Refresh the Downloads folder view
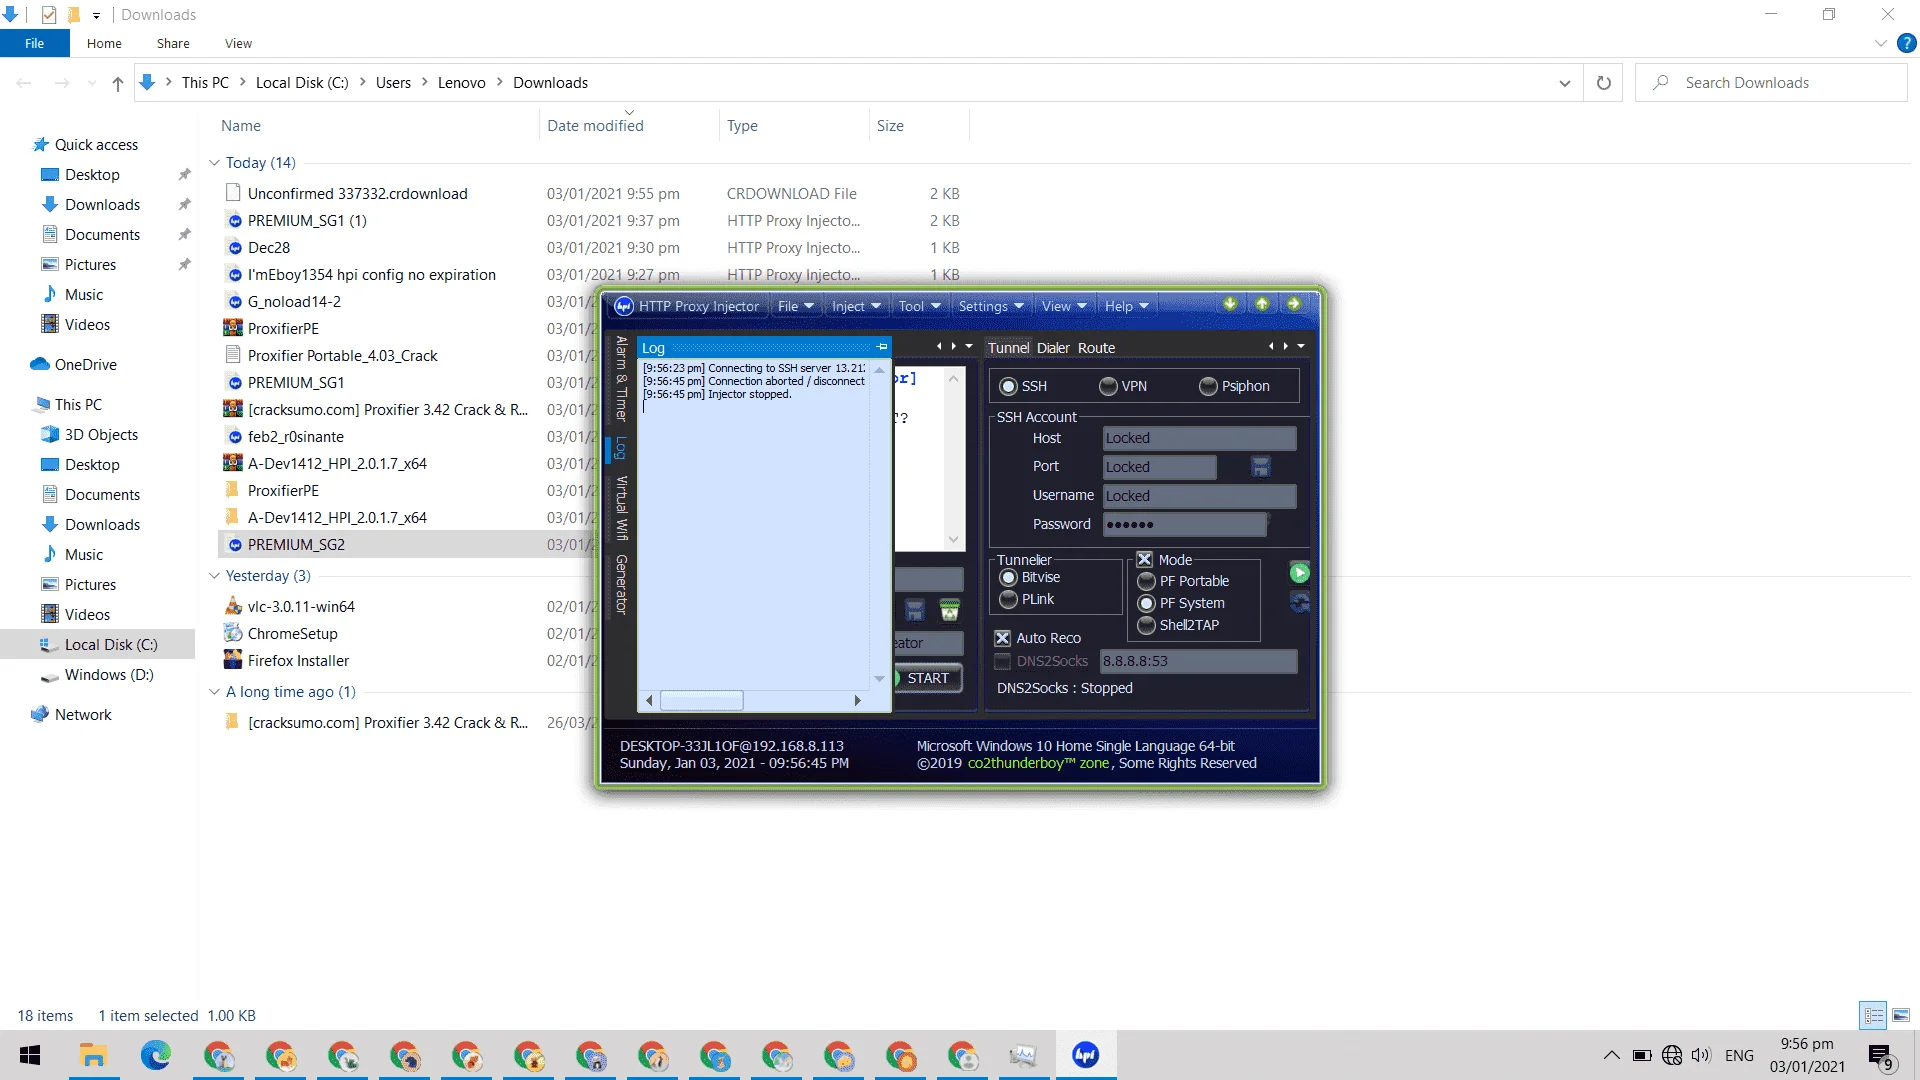This screenshot has height=1080, width=1920. click(x=1604, y=83)
